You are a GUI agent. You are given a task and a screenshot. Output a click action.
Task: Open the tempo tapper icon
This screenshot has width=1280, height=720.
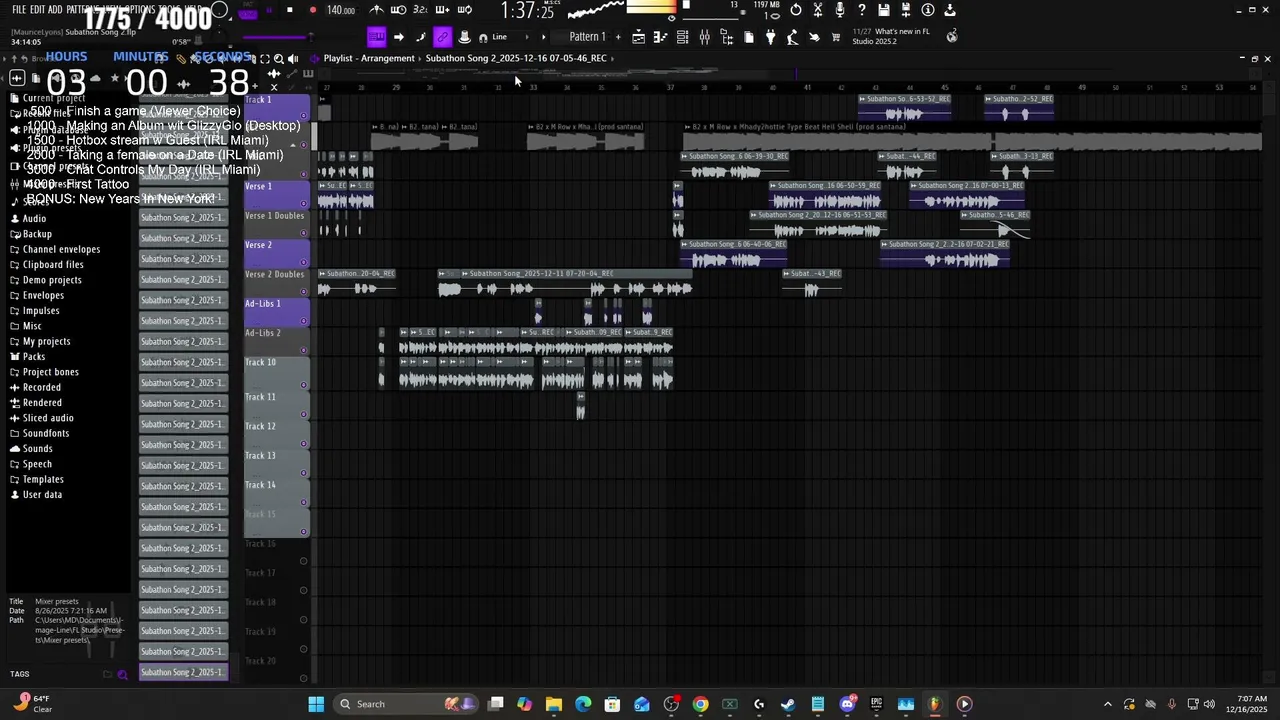pos(792,37)
